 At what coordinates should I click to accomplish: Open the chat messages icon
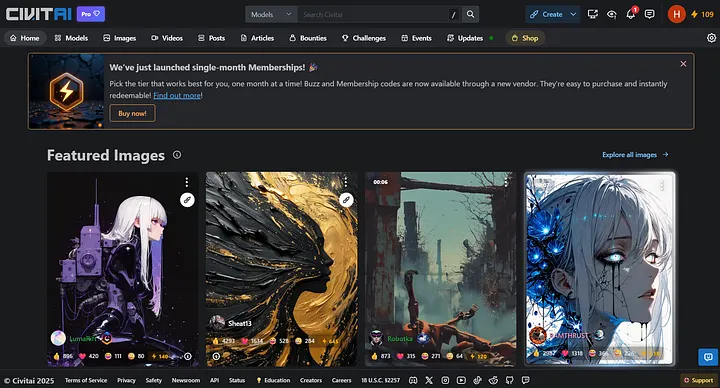pyautogui.click(x=649, y=14)
